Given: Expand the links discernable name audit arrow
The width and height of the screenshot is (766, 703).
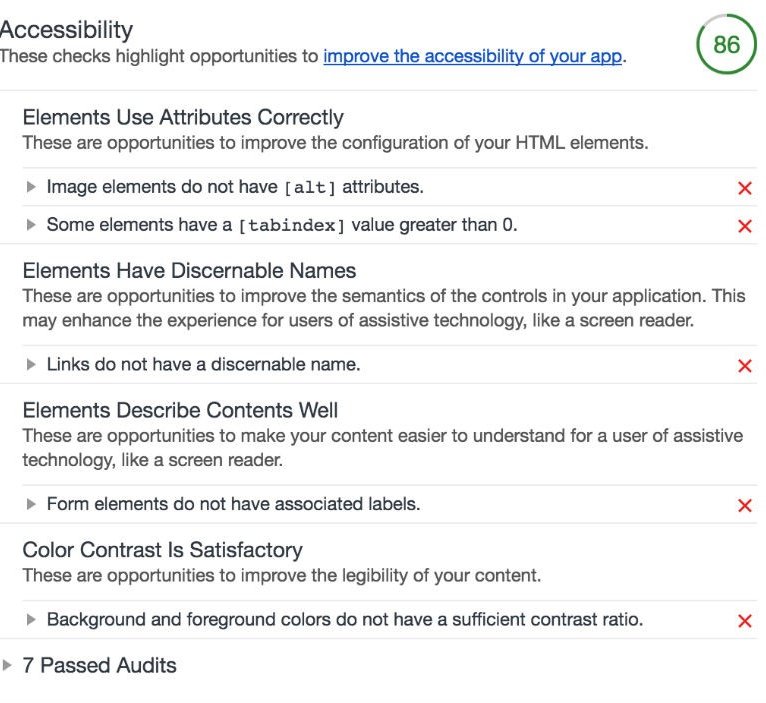Looking at the screenshot, I should click(x=31, y=365).
